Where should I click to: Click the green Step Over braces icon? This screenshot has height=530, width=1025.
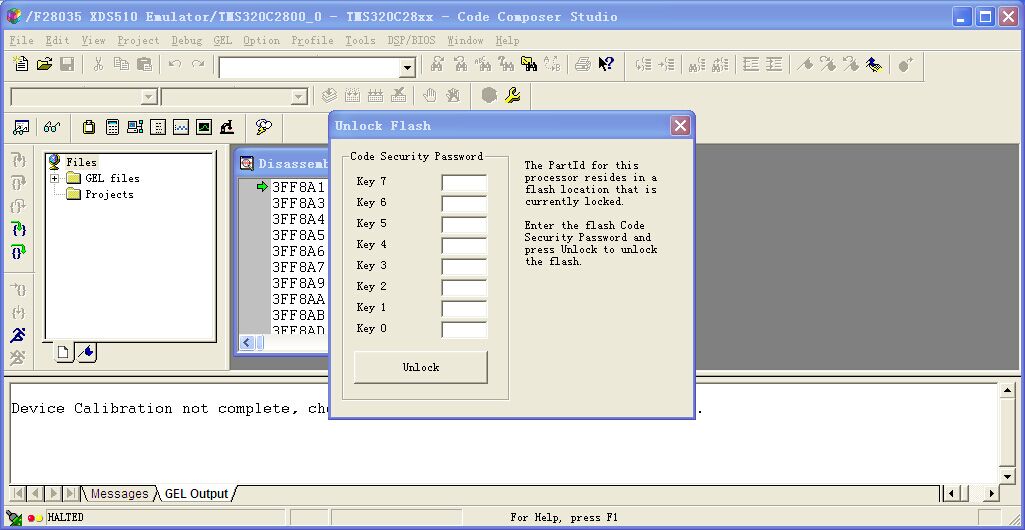(19, 252)
